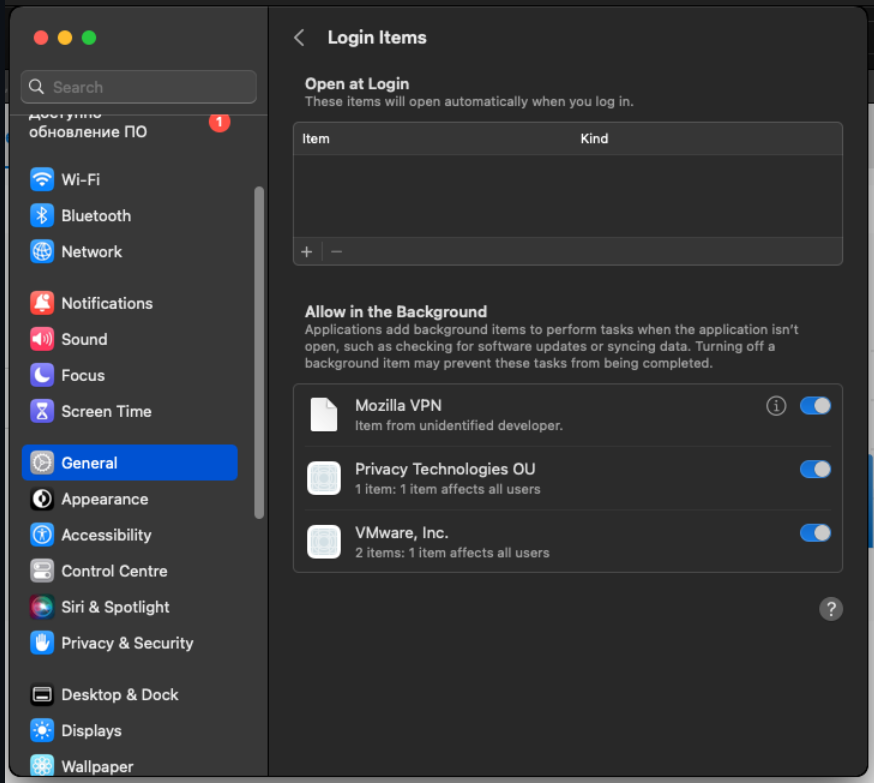Click the Sound speaker icon
The height and width of the screenshot is (783, 874).
pyautogui.click(x=42, y=339)
